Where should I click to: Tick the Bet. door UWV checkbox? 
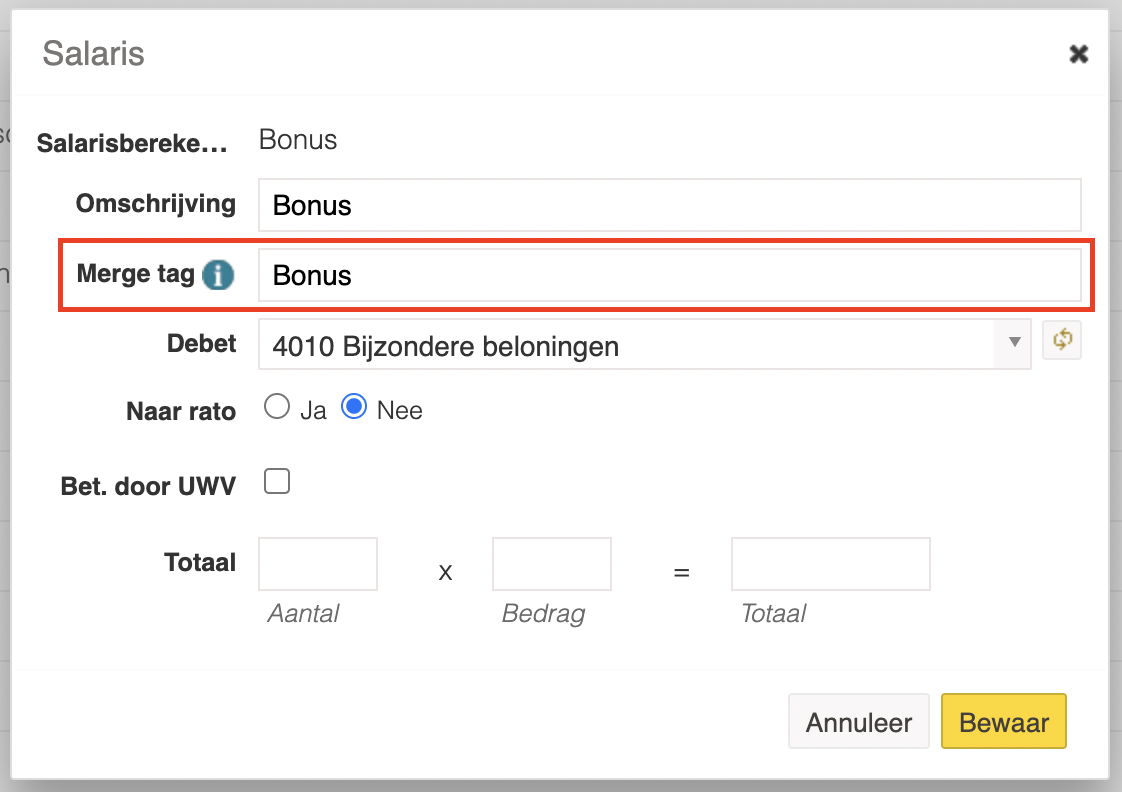coord(277,481)
